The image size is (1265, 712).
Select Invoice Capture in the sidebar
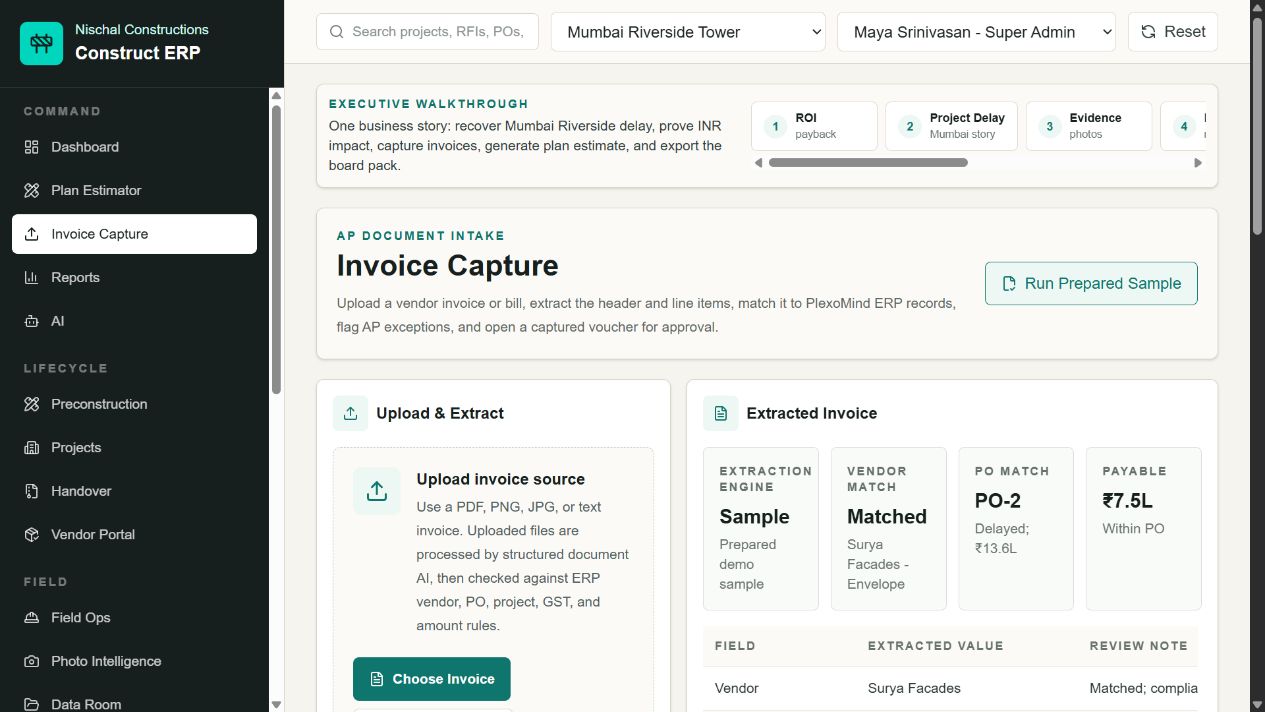click(134, 234)
